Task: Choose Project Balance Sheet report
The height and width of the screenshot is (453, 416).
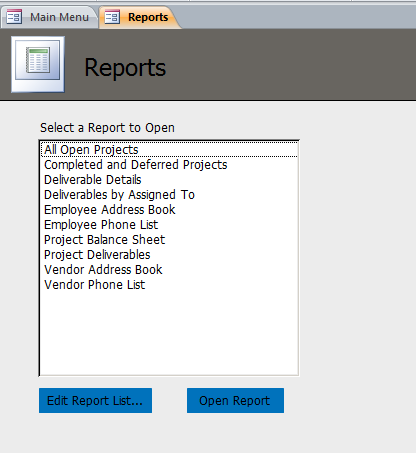Action: coord(169,240)
